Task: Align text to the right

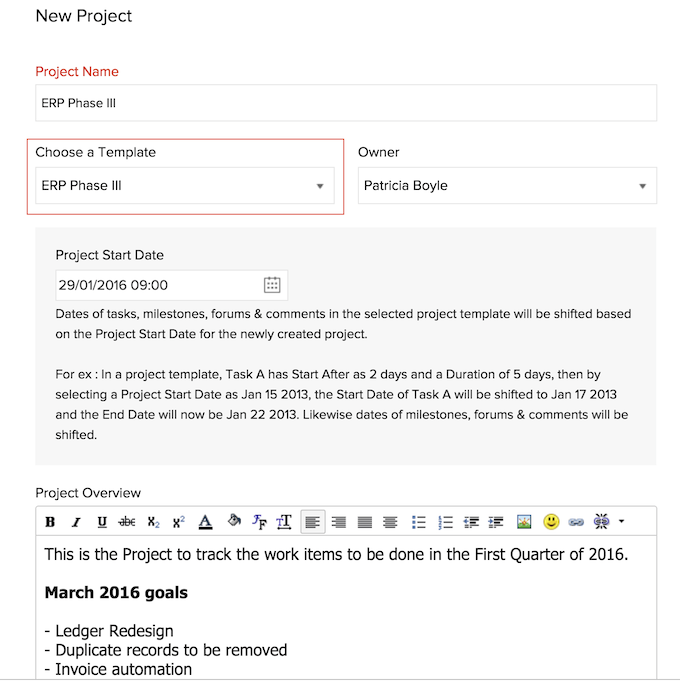Action: coord(339,522)
